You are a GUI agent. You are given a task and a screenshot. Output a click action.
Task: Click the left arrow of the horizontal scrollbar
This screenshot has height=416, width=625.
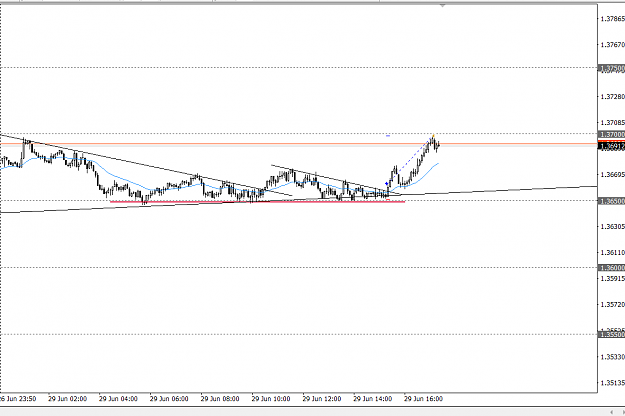pos(611,412)
